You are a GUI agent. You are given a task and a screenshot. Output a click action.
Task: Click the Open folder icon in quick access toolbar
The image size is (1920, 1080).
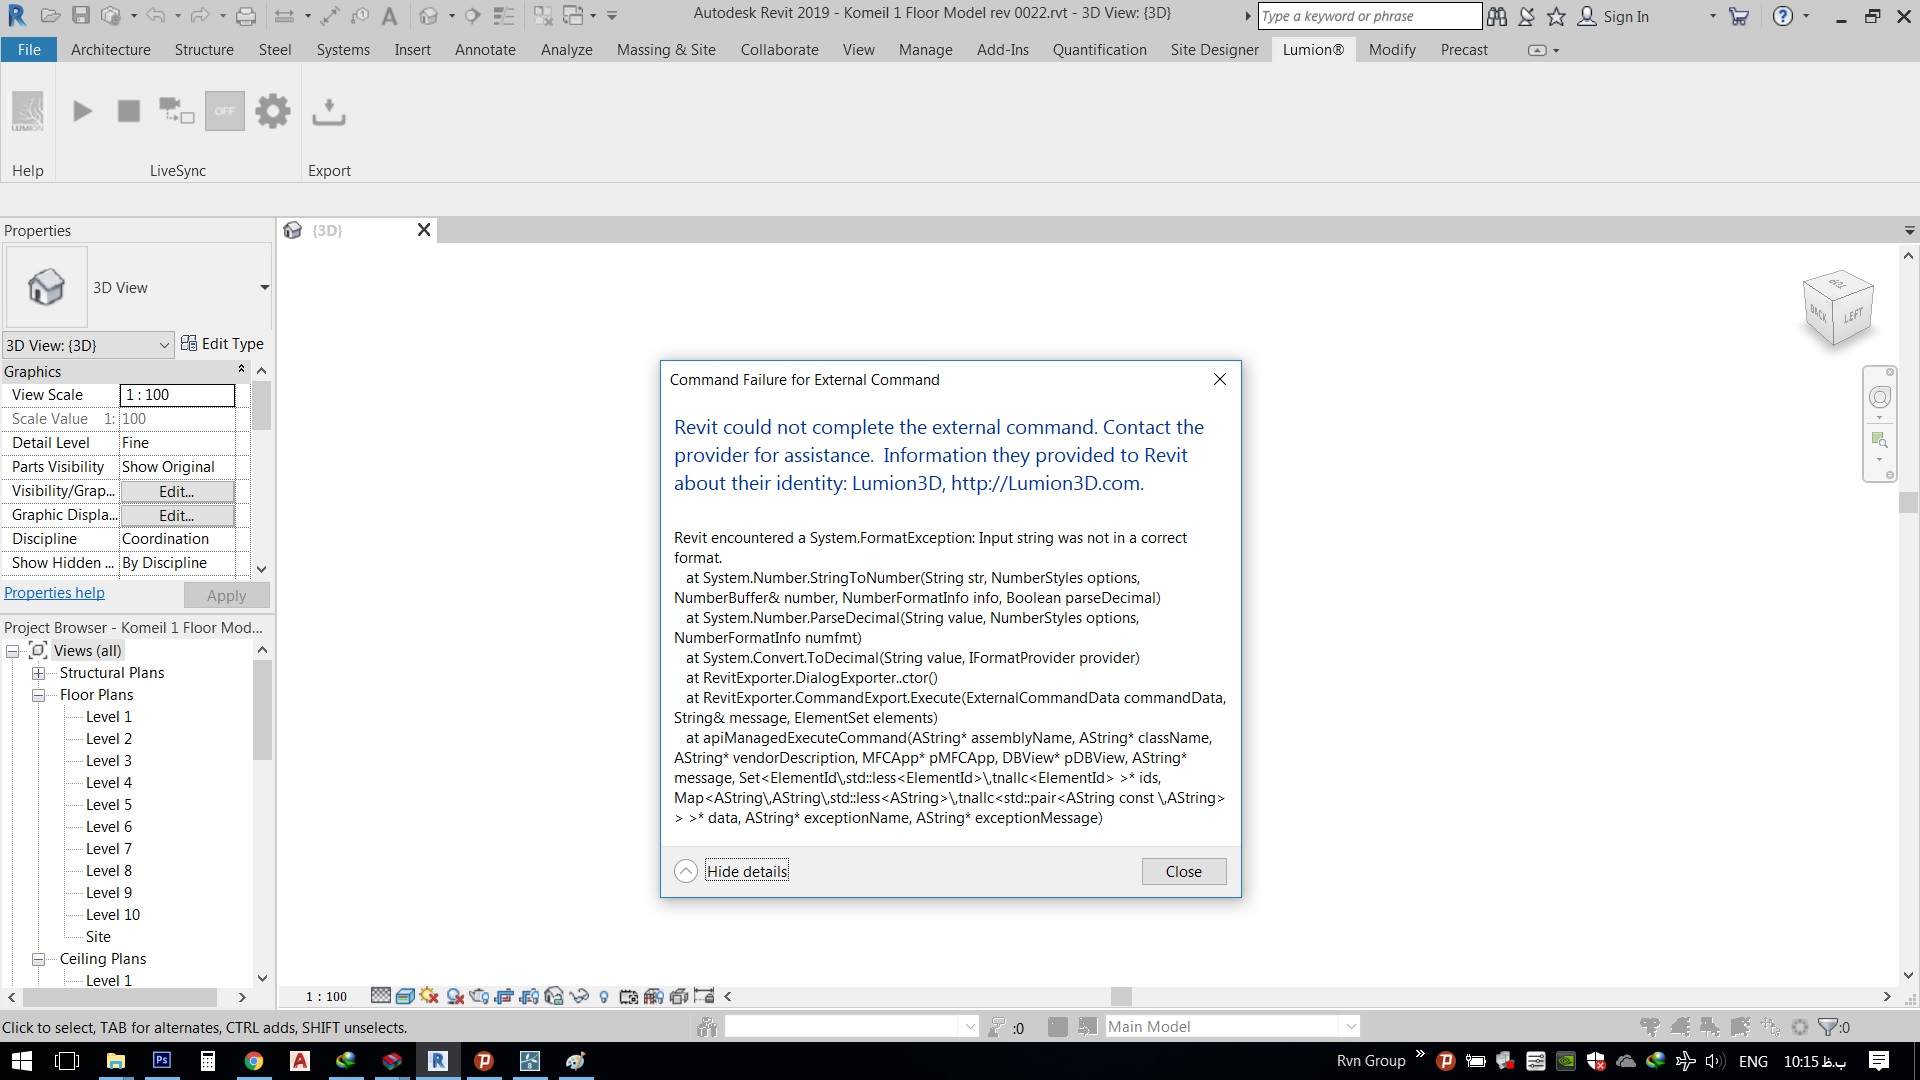[51, 16]
